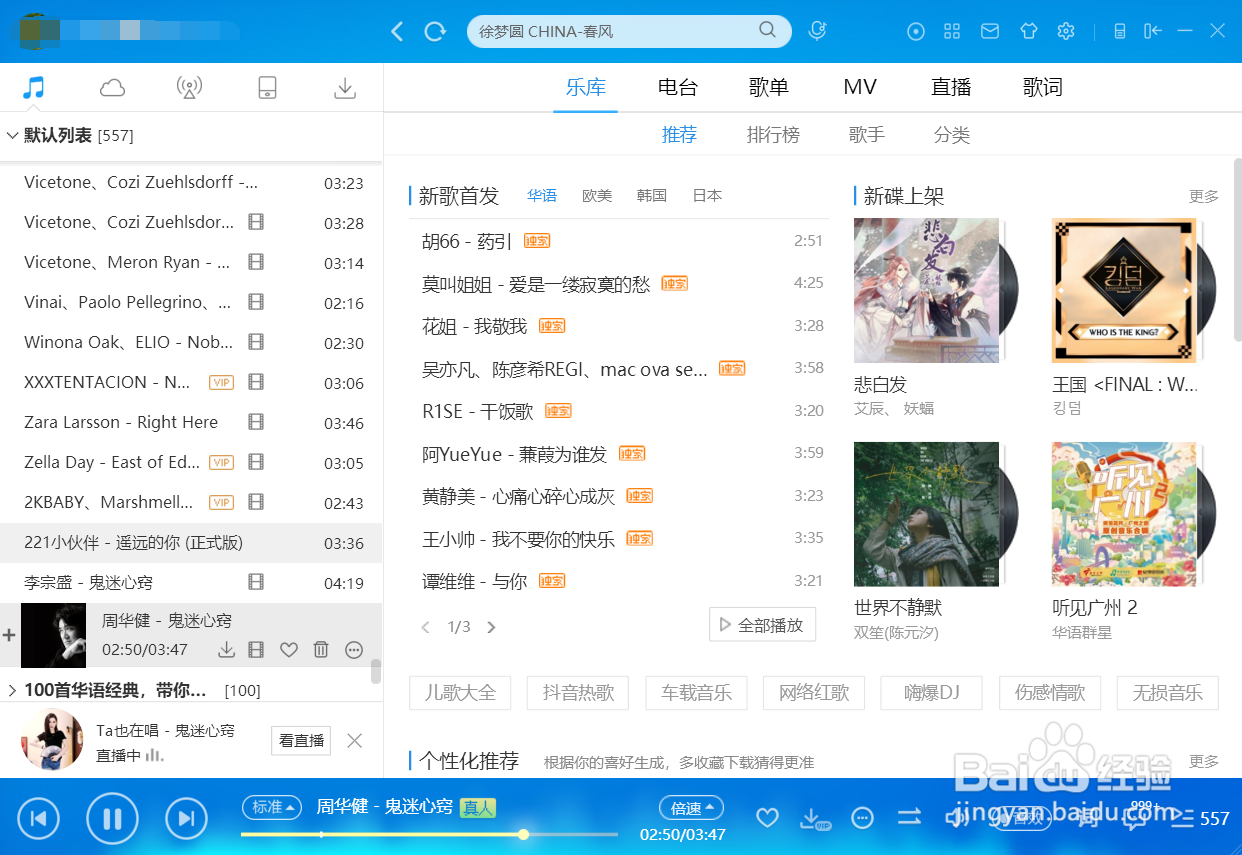The image size is (1242, 855).
Task: Open the 无损音乐 tag button
Action: click(x=1168, y=692)
